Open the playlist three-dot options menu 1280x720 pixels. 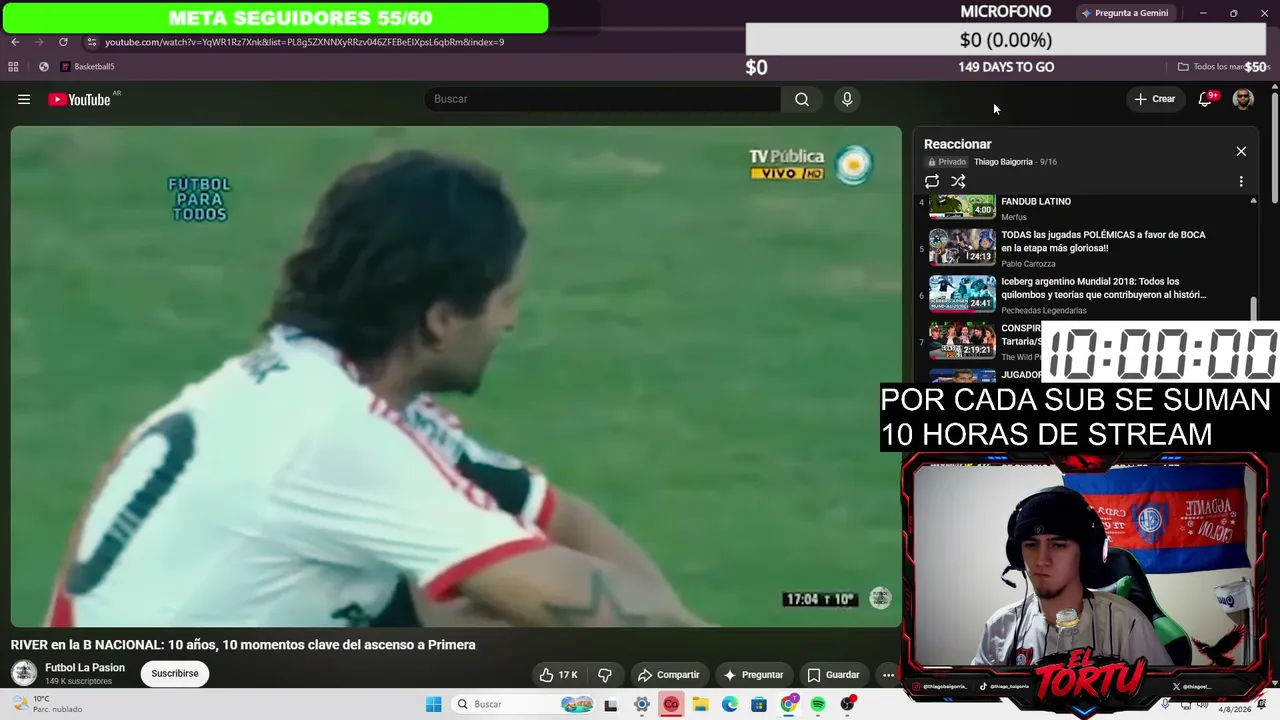[1241, 181]
